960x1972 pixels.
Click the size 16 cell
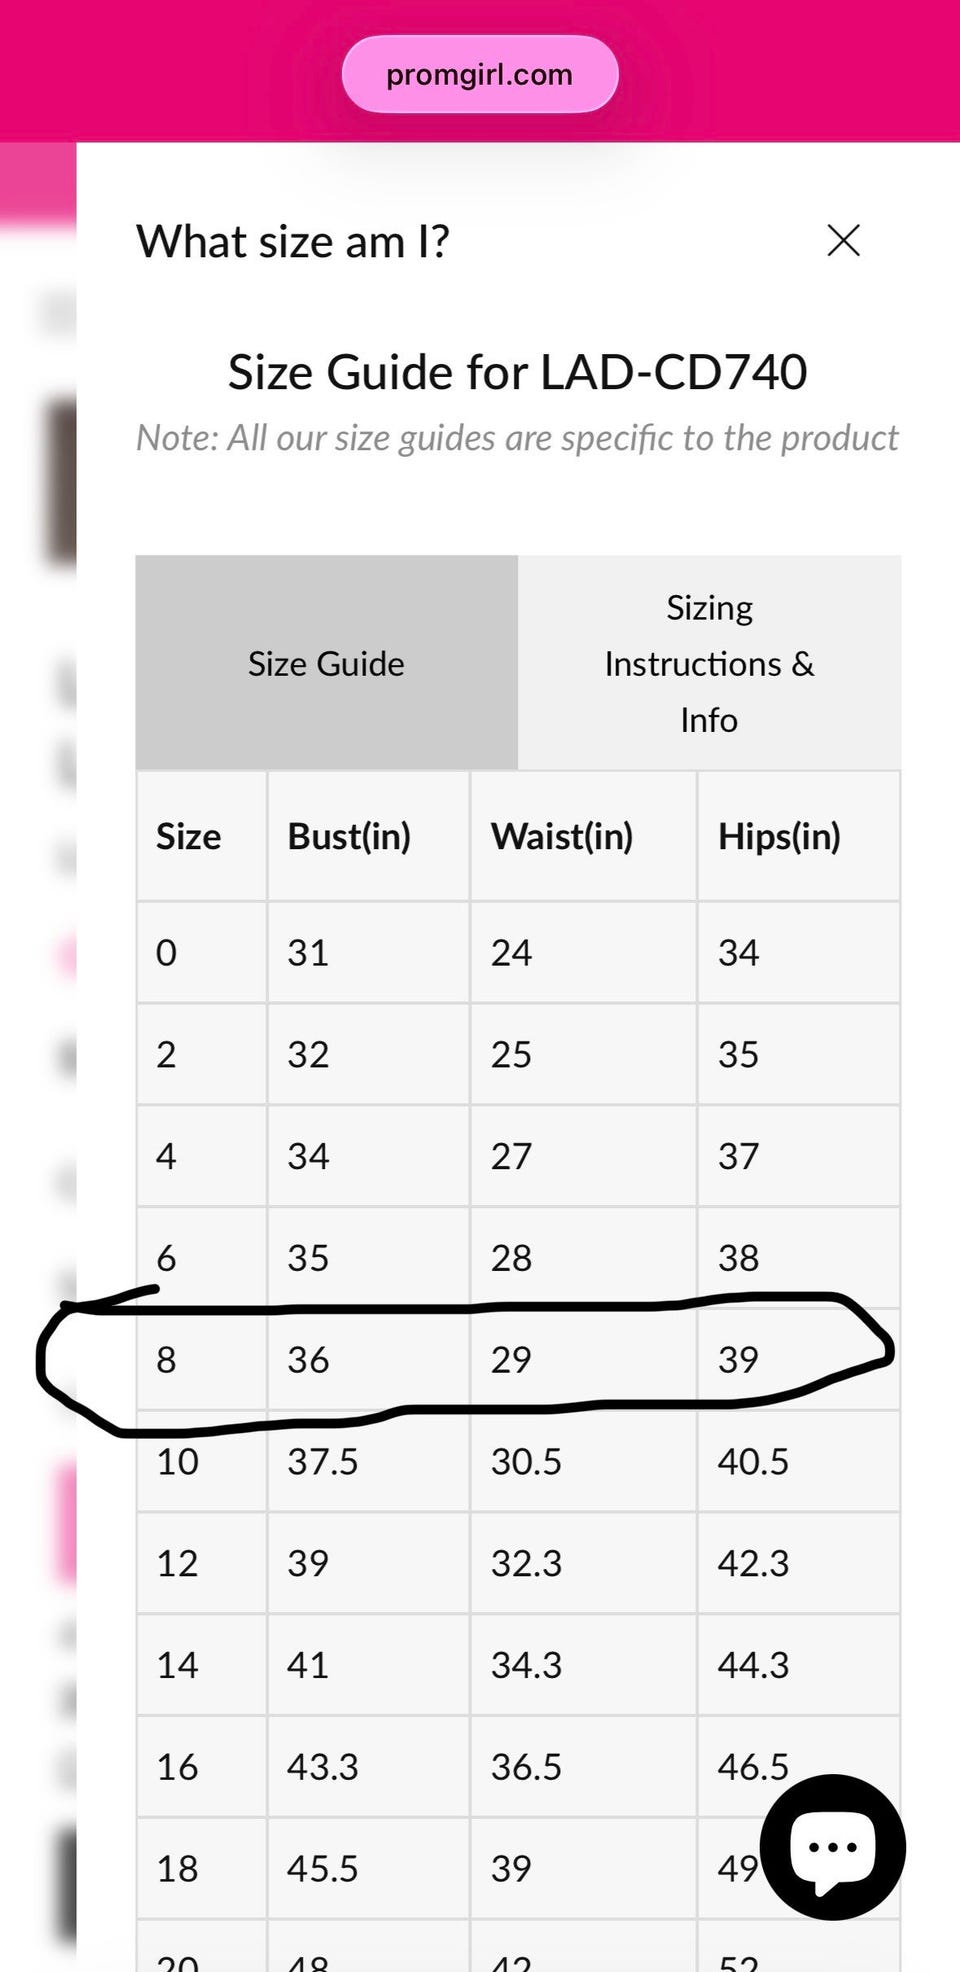pos(177,1767)
